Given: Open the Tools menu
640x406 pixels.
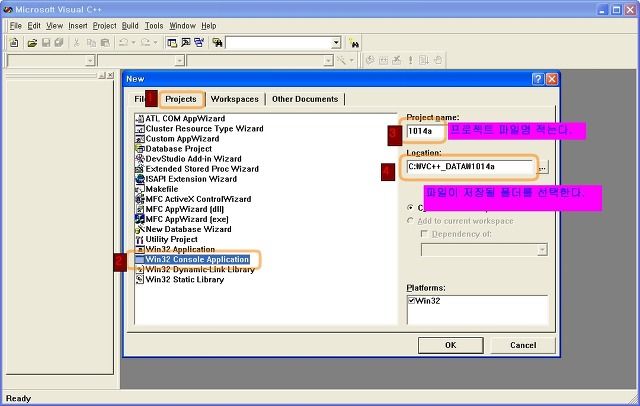Looking at the screenshot, I should (154, 26).
